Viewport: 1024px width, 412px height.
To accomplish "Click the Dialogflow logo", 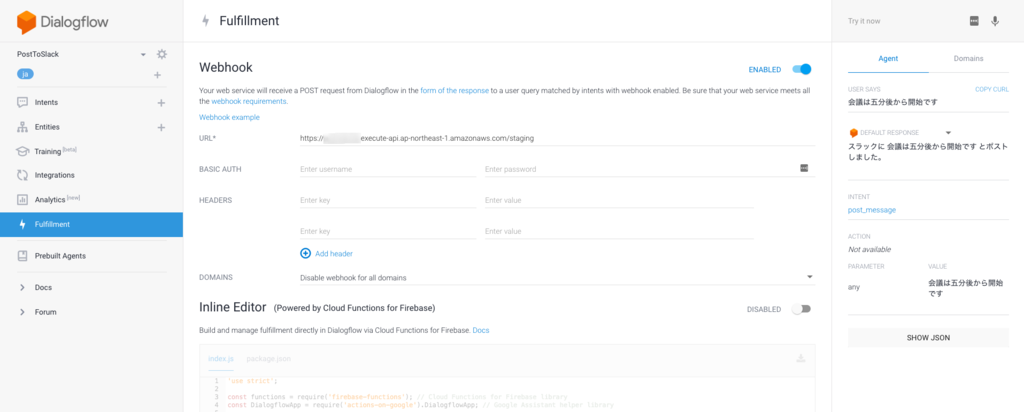I will click(63, 22).
